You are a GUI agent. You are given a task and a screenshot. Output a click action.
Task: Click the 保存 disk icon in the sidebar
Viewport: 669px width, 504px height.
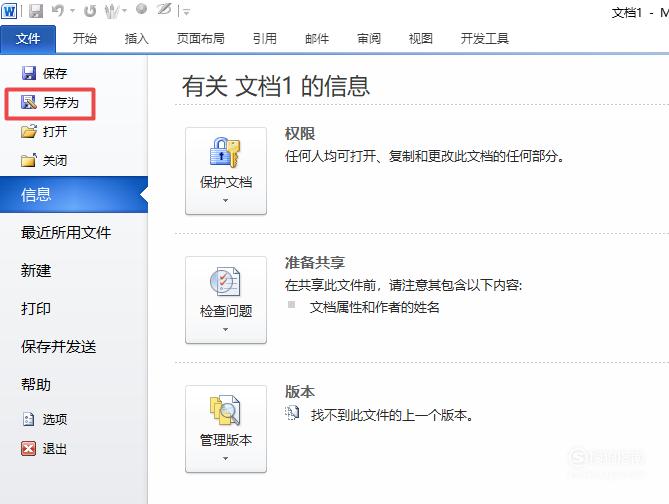pos(29,73)
